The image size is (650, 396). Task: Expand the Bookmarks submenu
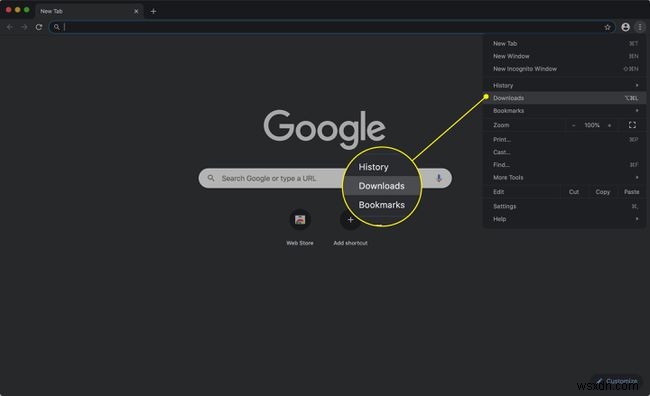(x=565, y=111)
